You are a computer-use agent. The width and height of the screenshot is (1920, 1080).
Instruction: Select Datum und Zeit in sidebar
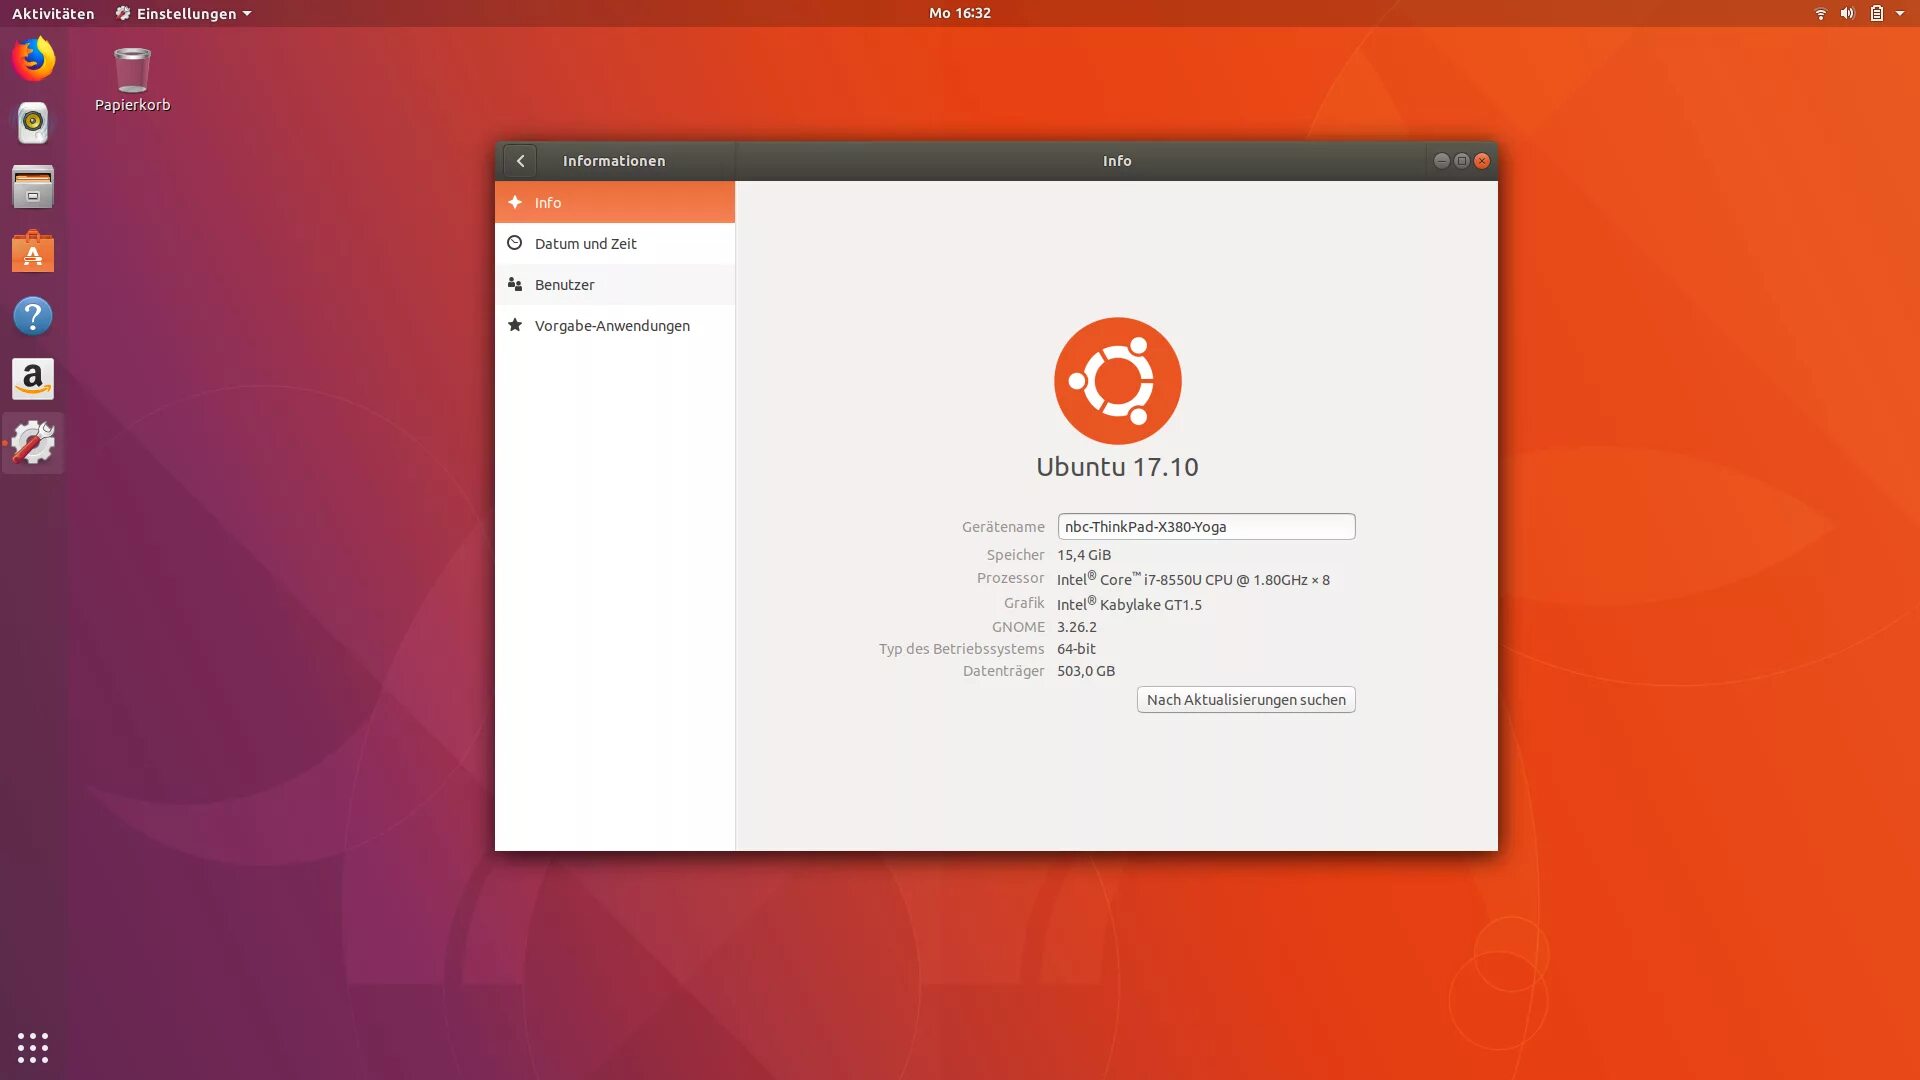point(586,244)
